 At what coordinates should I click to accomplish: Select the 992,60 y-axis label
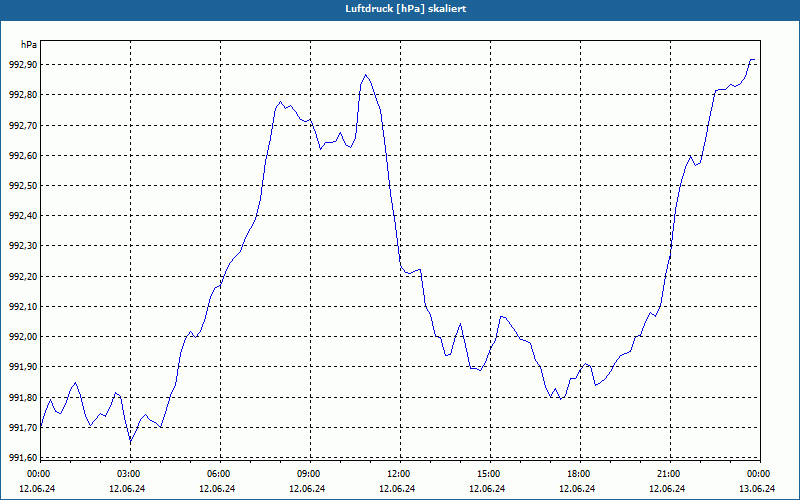coord(23,156)
